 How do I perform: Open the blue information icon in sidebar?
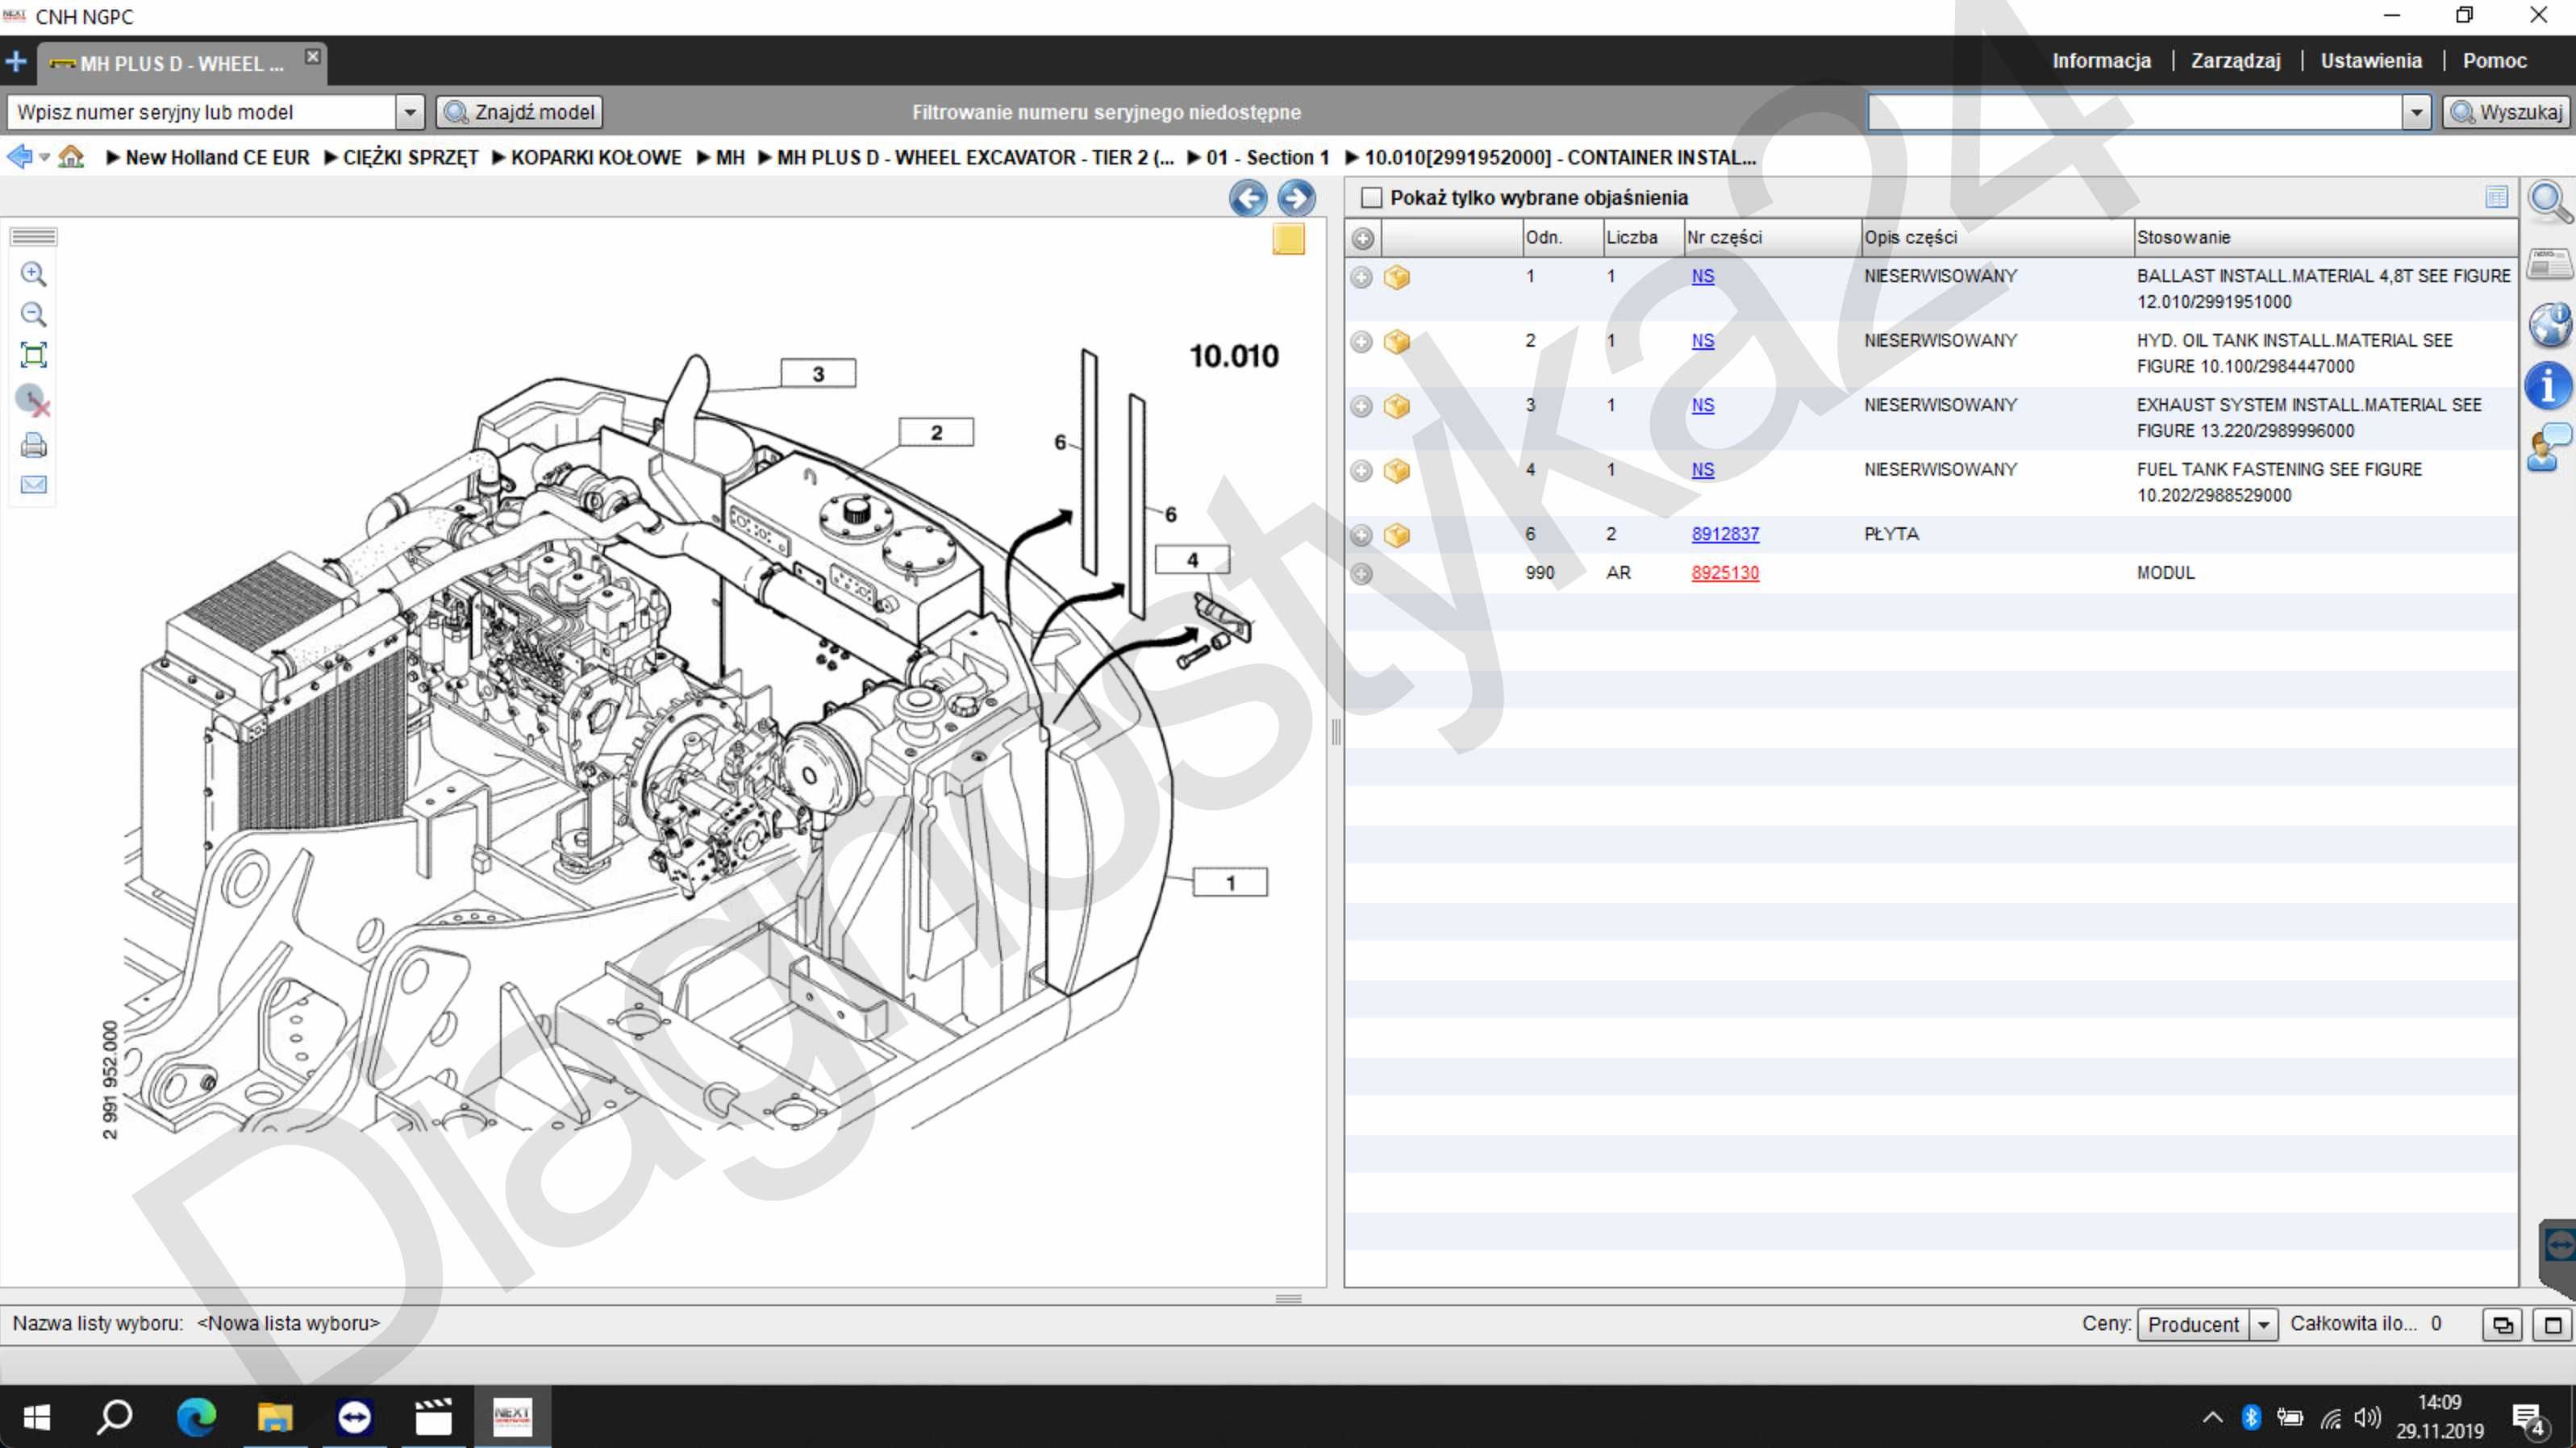click(2548, 386)
